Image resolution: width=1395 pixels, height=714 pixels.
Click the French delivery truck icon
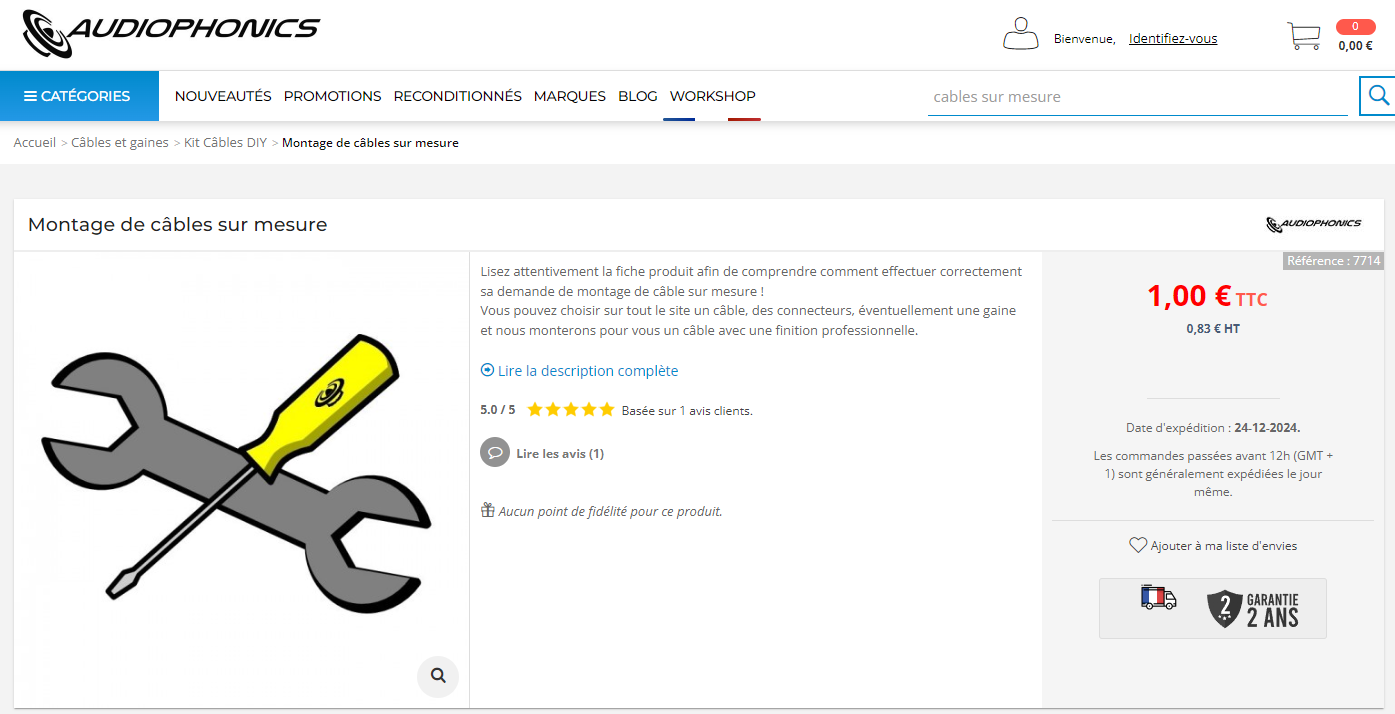(1158, 598)
